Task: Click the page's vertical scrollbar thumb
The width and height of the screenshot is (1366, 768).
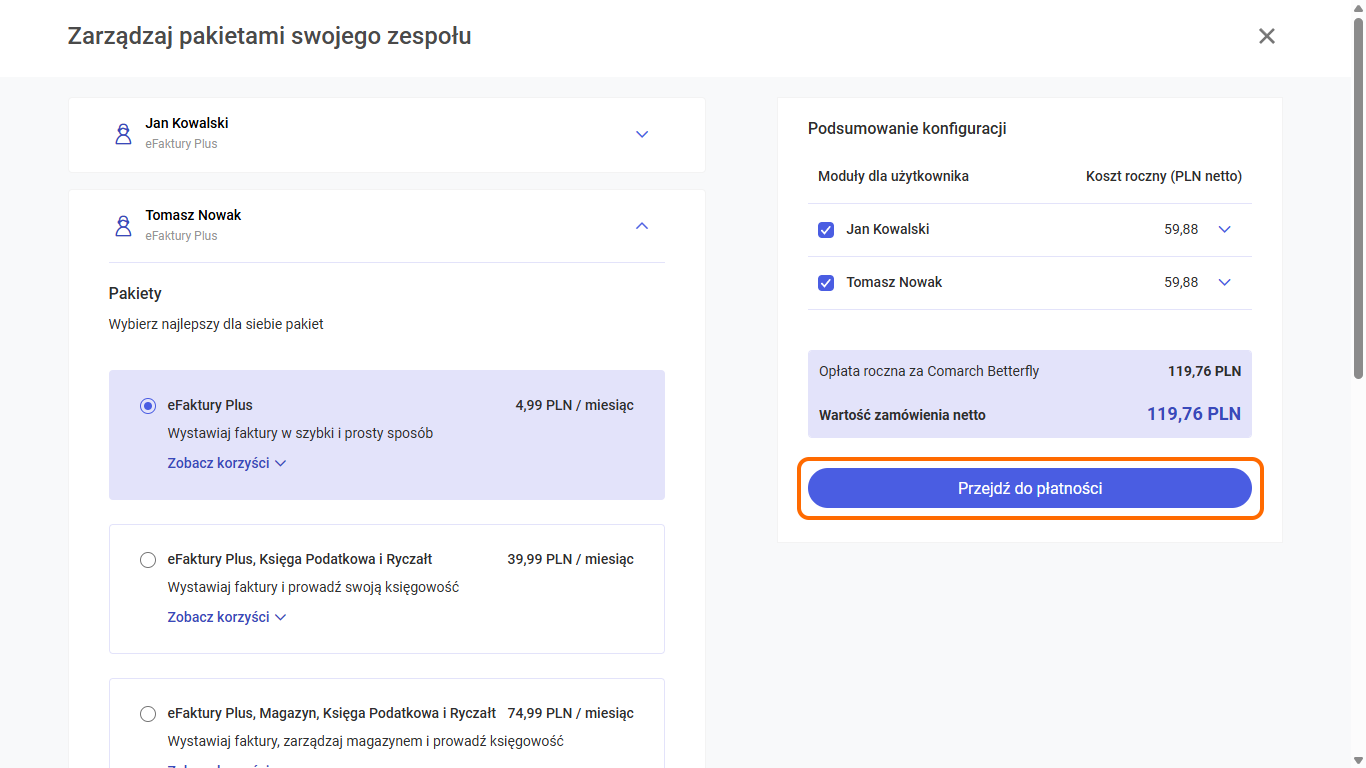Action: click(1358, 200)
